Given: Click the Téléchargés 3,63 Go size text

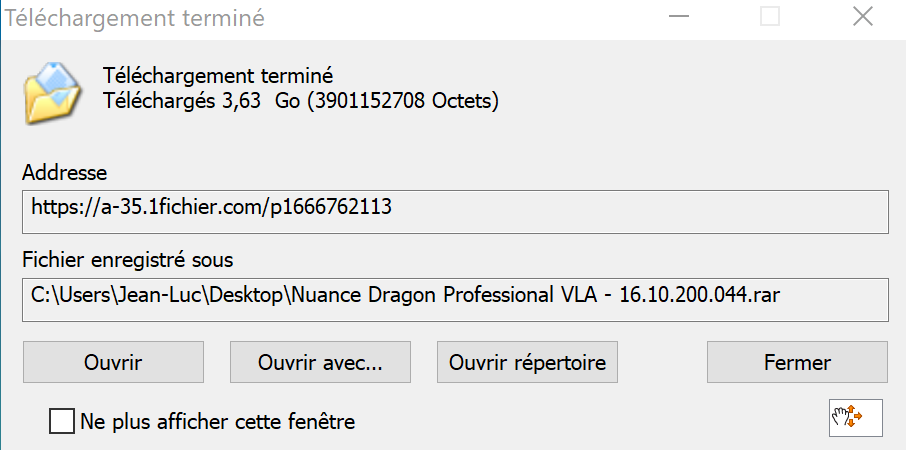Looking at the screenshot, I should (190, 100).
